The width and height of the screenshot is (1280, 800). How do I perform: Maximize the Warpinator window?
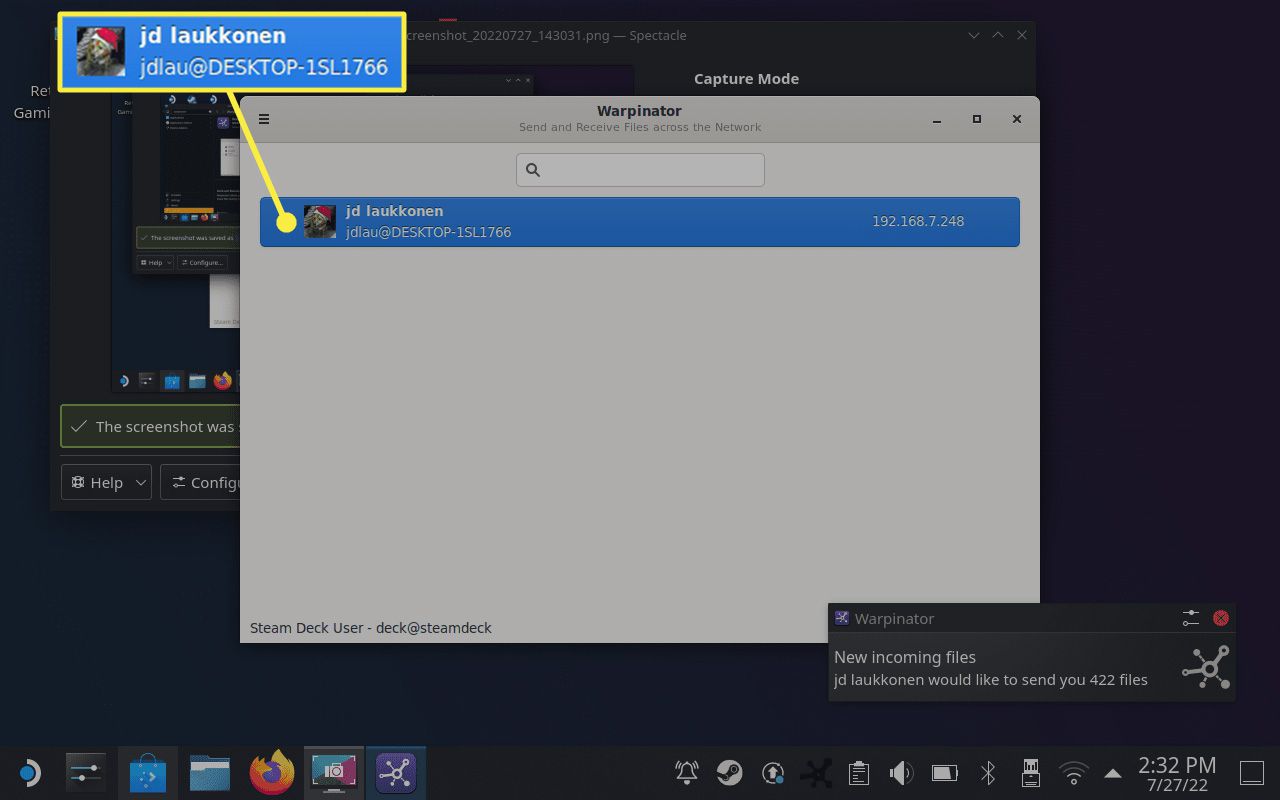[x=977, y=119]
